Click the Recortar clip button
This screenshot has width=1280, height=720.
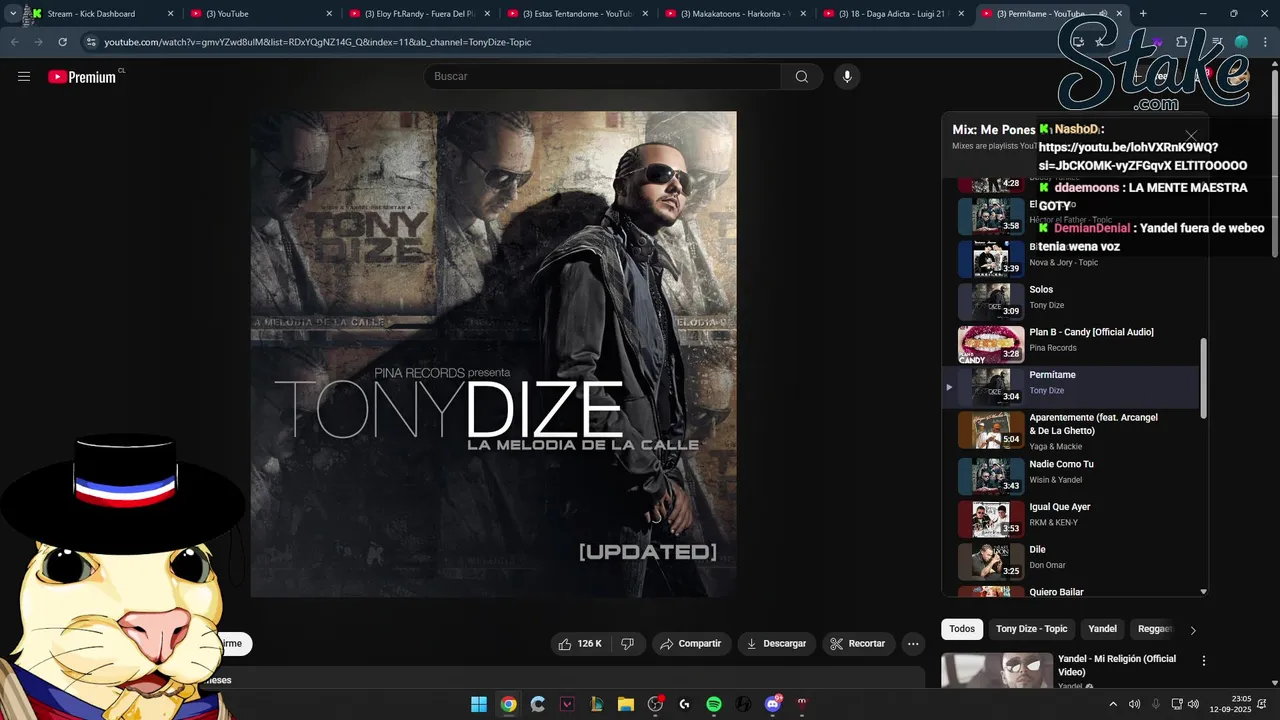859,644
